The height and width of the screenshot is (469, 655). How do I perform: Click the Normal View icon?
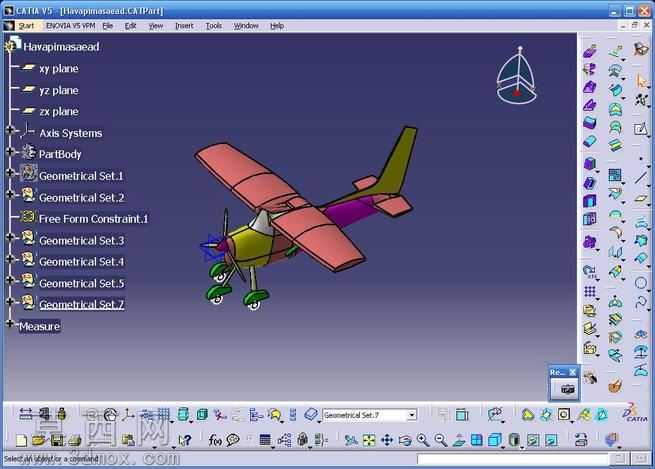[459, 440]
